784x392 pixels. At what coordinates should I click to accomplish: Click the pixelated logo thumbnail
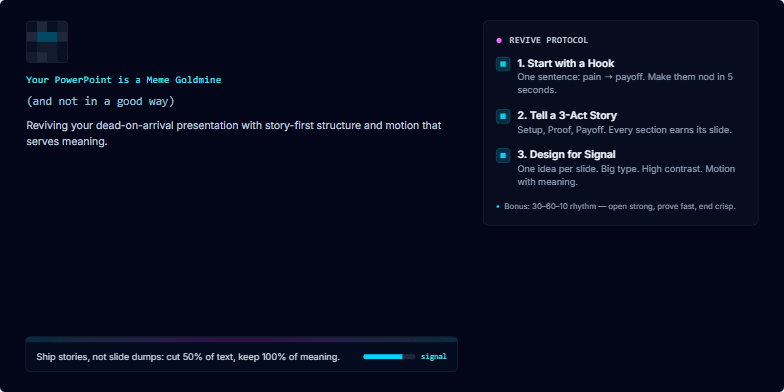pyautogui.click(x=47, y=42)
